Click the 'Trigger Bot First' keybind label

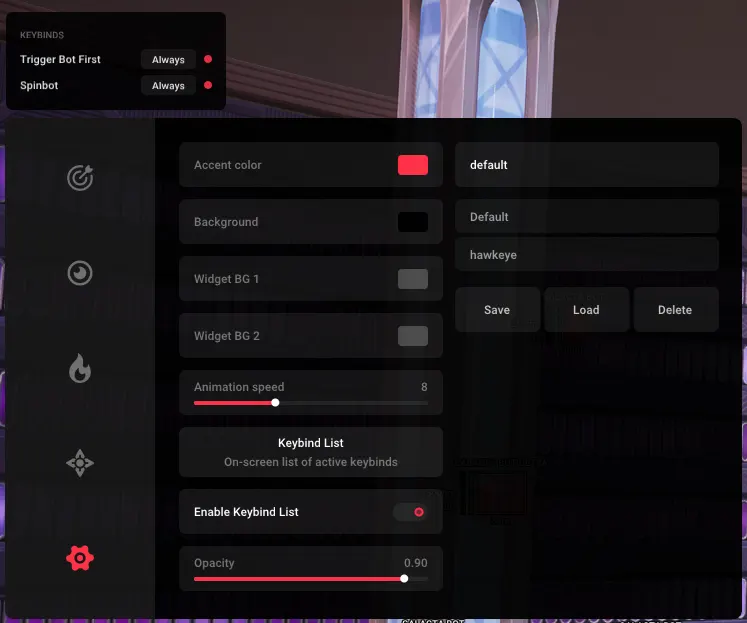pos(60,60)
